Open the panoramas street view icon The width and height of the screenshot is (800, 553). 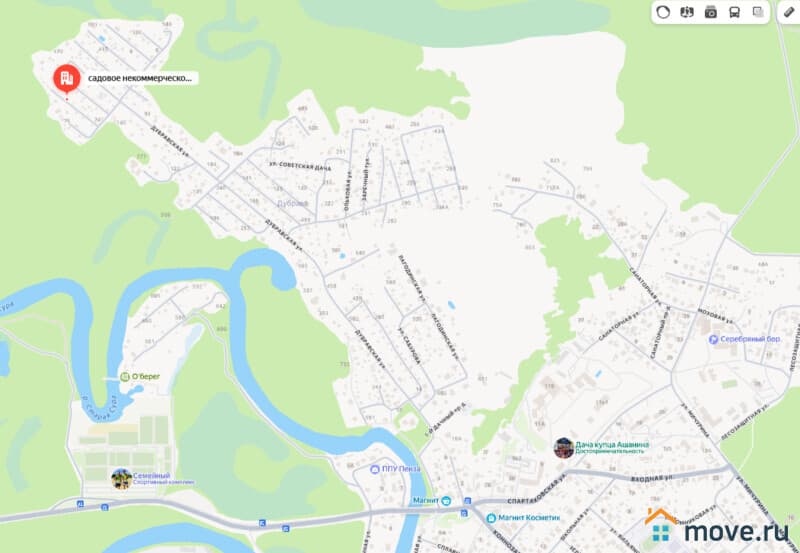click(687, 12)
